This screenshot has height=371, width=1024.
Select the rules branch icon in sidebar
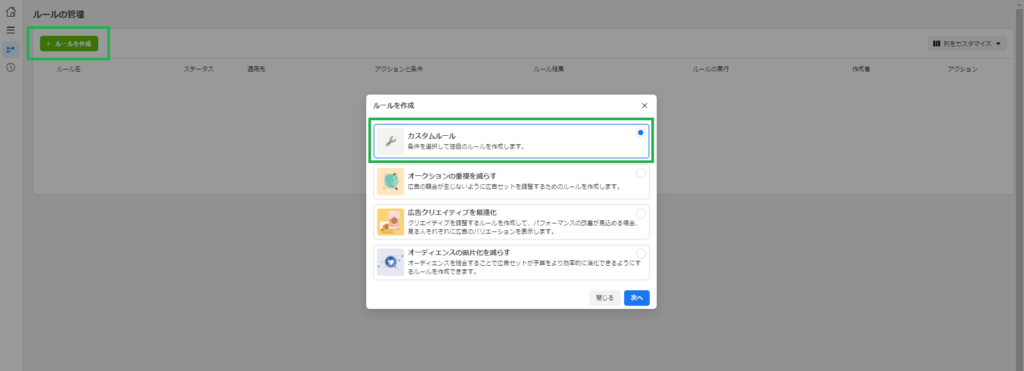pyautogui.click(x=10, y=49)
